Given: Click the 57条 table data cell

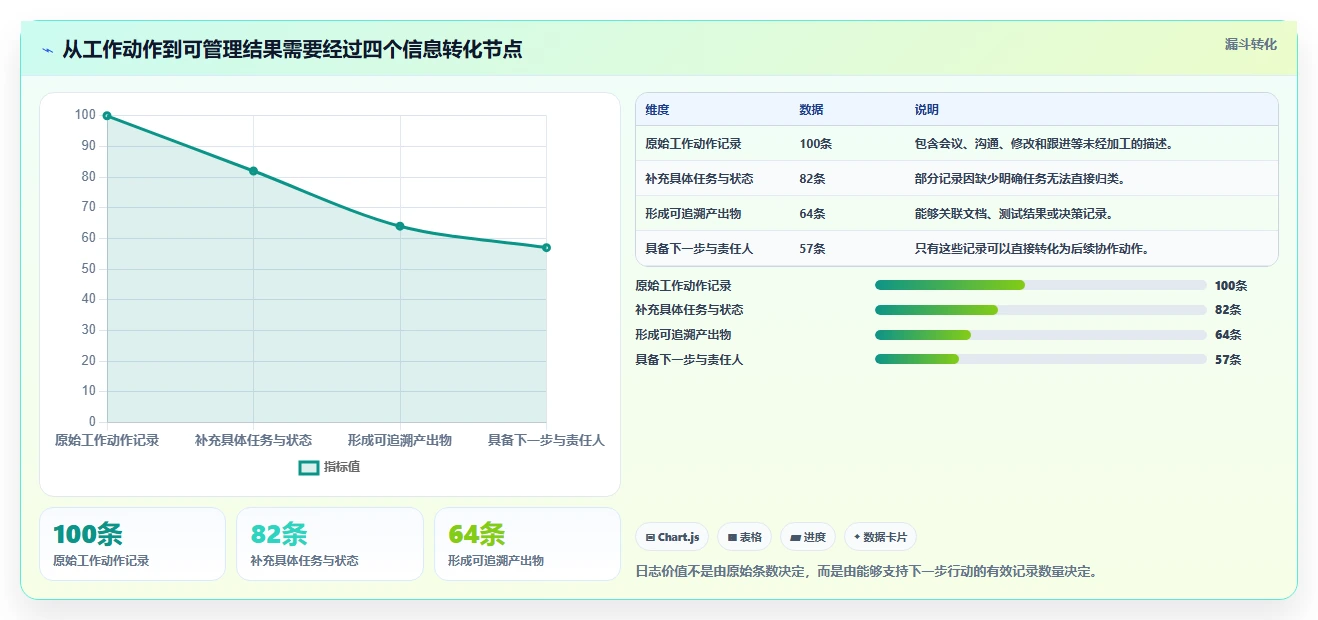Looking at the screenshot, I should click(812, 249).
